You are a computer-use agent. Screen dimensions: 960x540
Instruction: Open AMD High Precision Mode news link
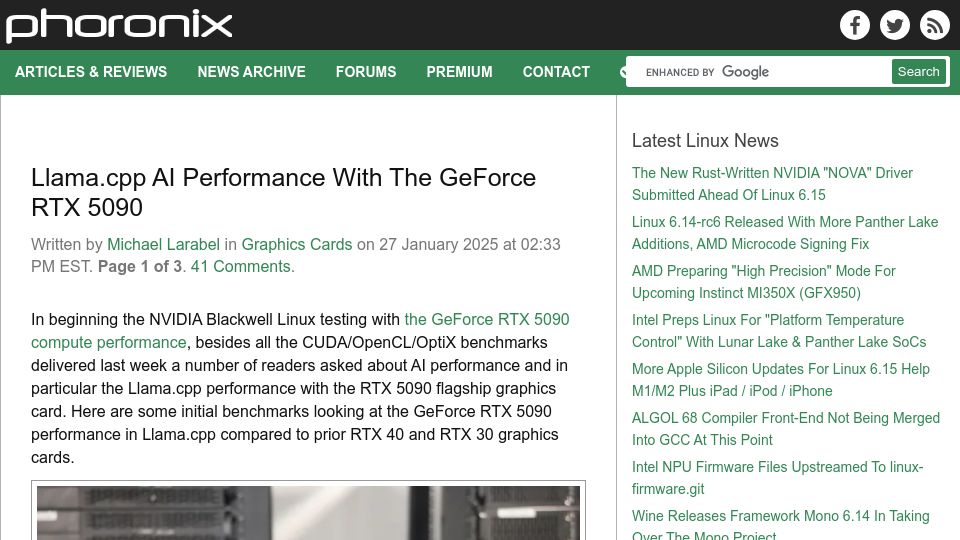pos(763,282)
